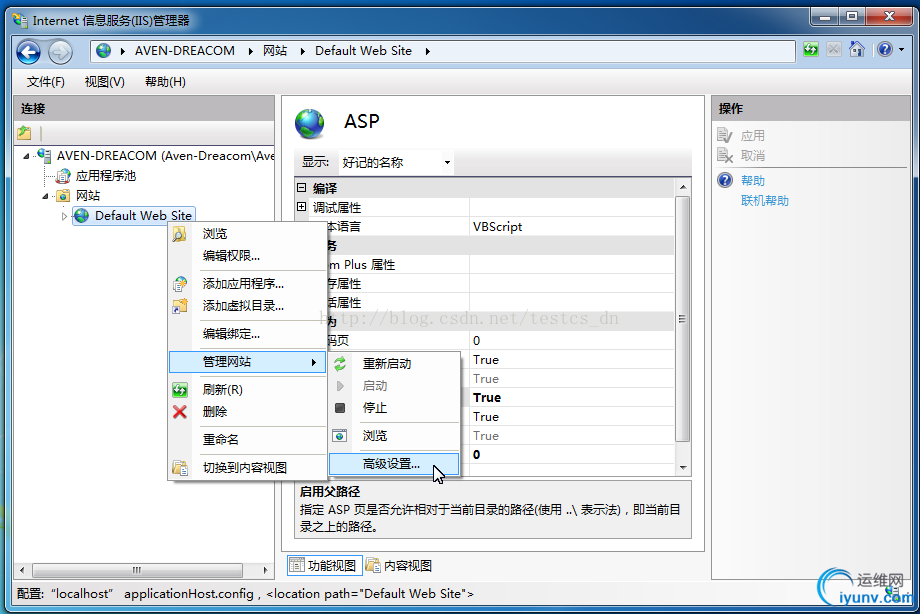
Task: Click the bold True value cell
Action: point(571,398)
